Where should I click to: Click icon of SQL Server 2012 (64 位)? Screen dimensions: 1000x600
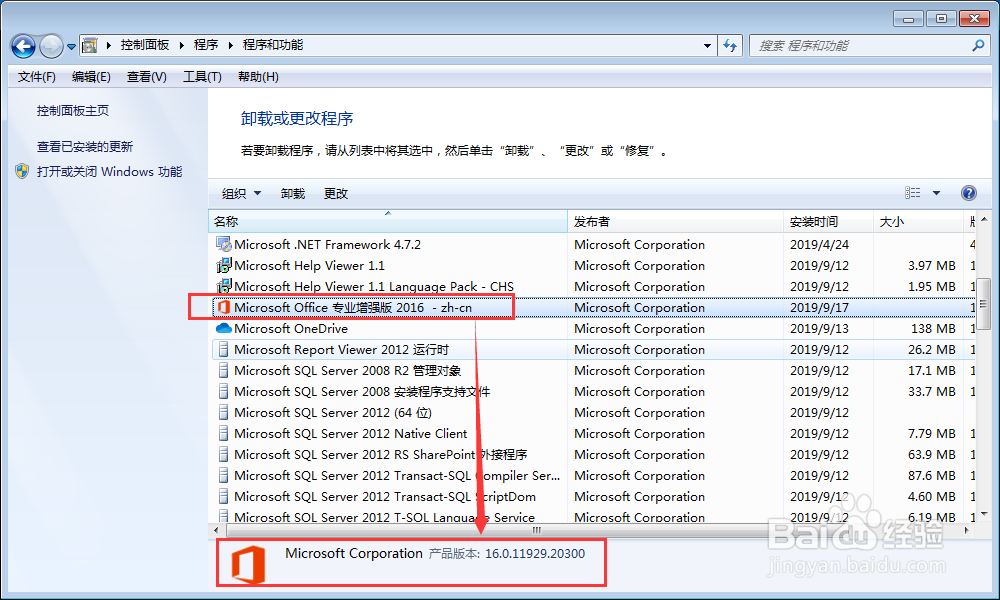(x=223, y=413)
